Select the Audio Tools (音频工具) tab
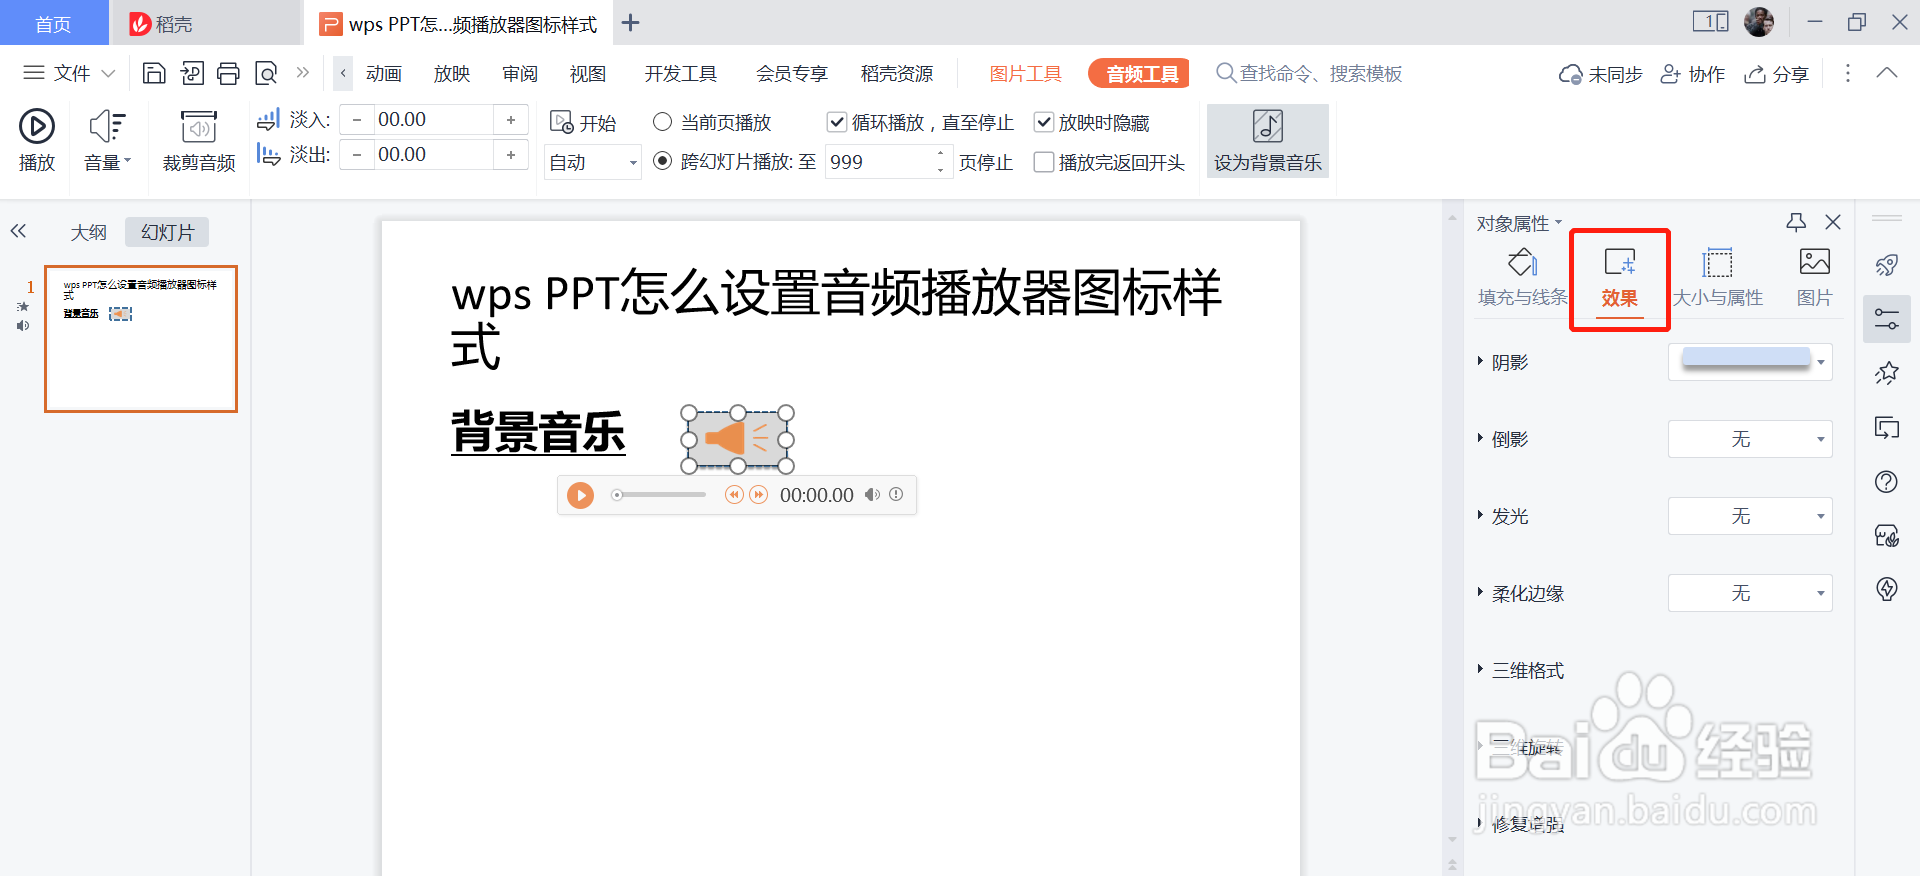Screen dimensions: 1920x876 1139,74
